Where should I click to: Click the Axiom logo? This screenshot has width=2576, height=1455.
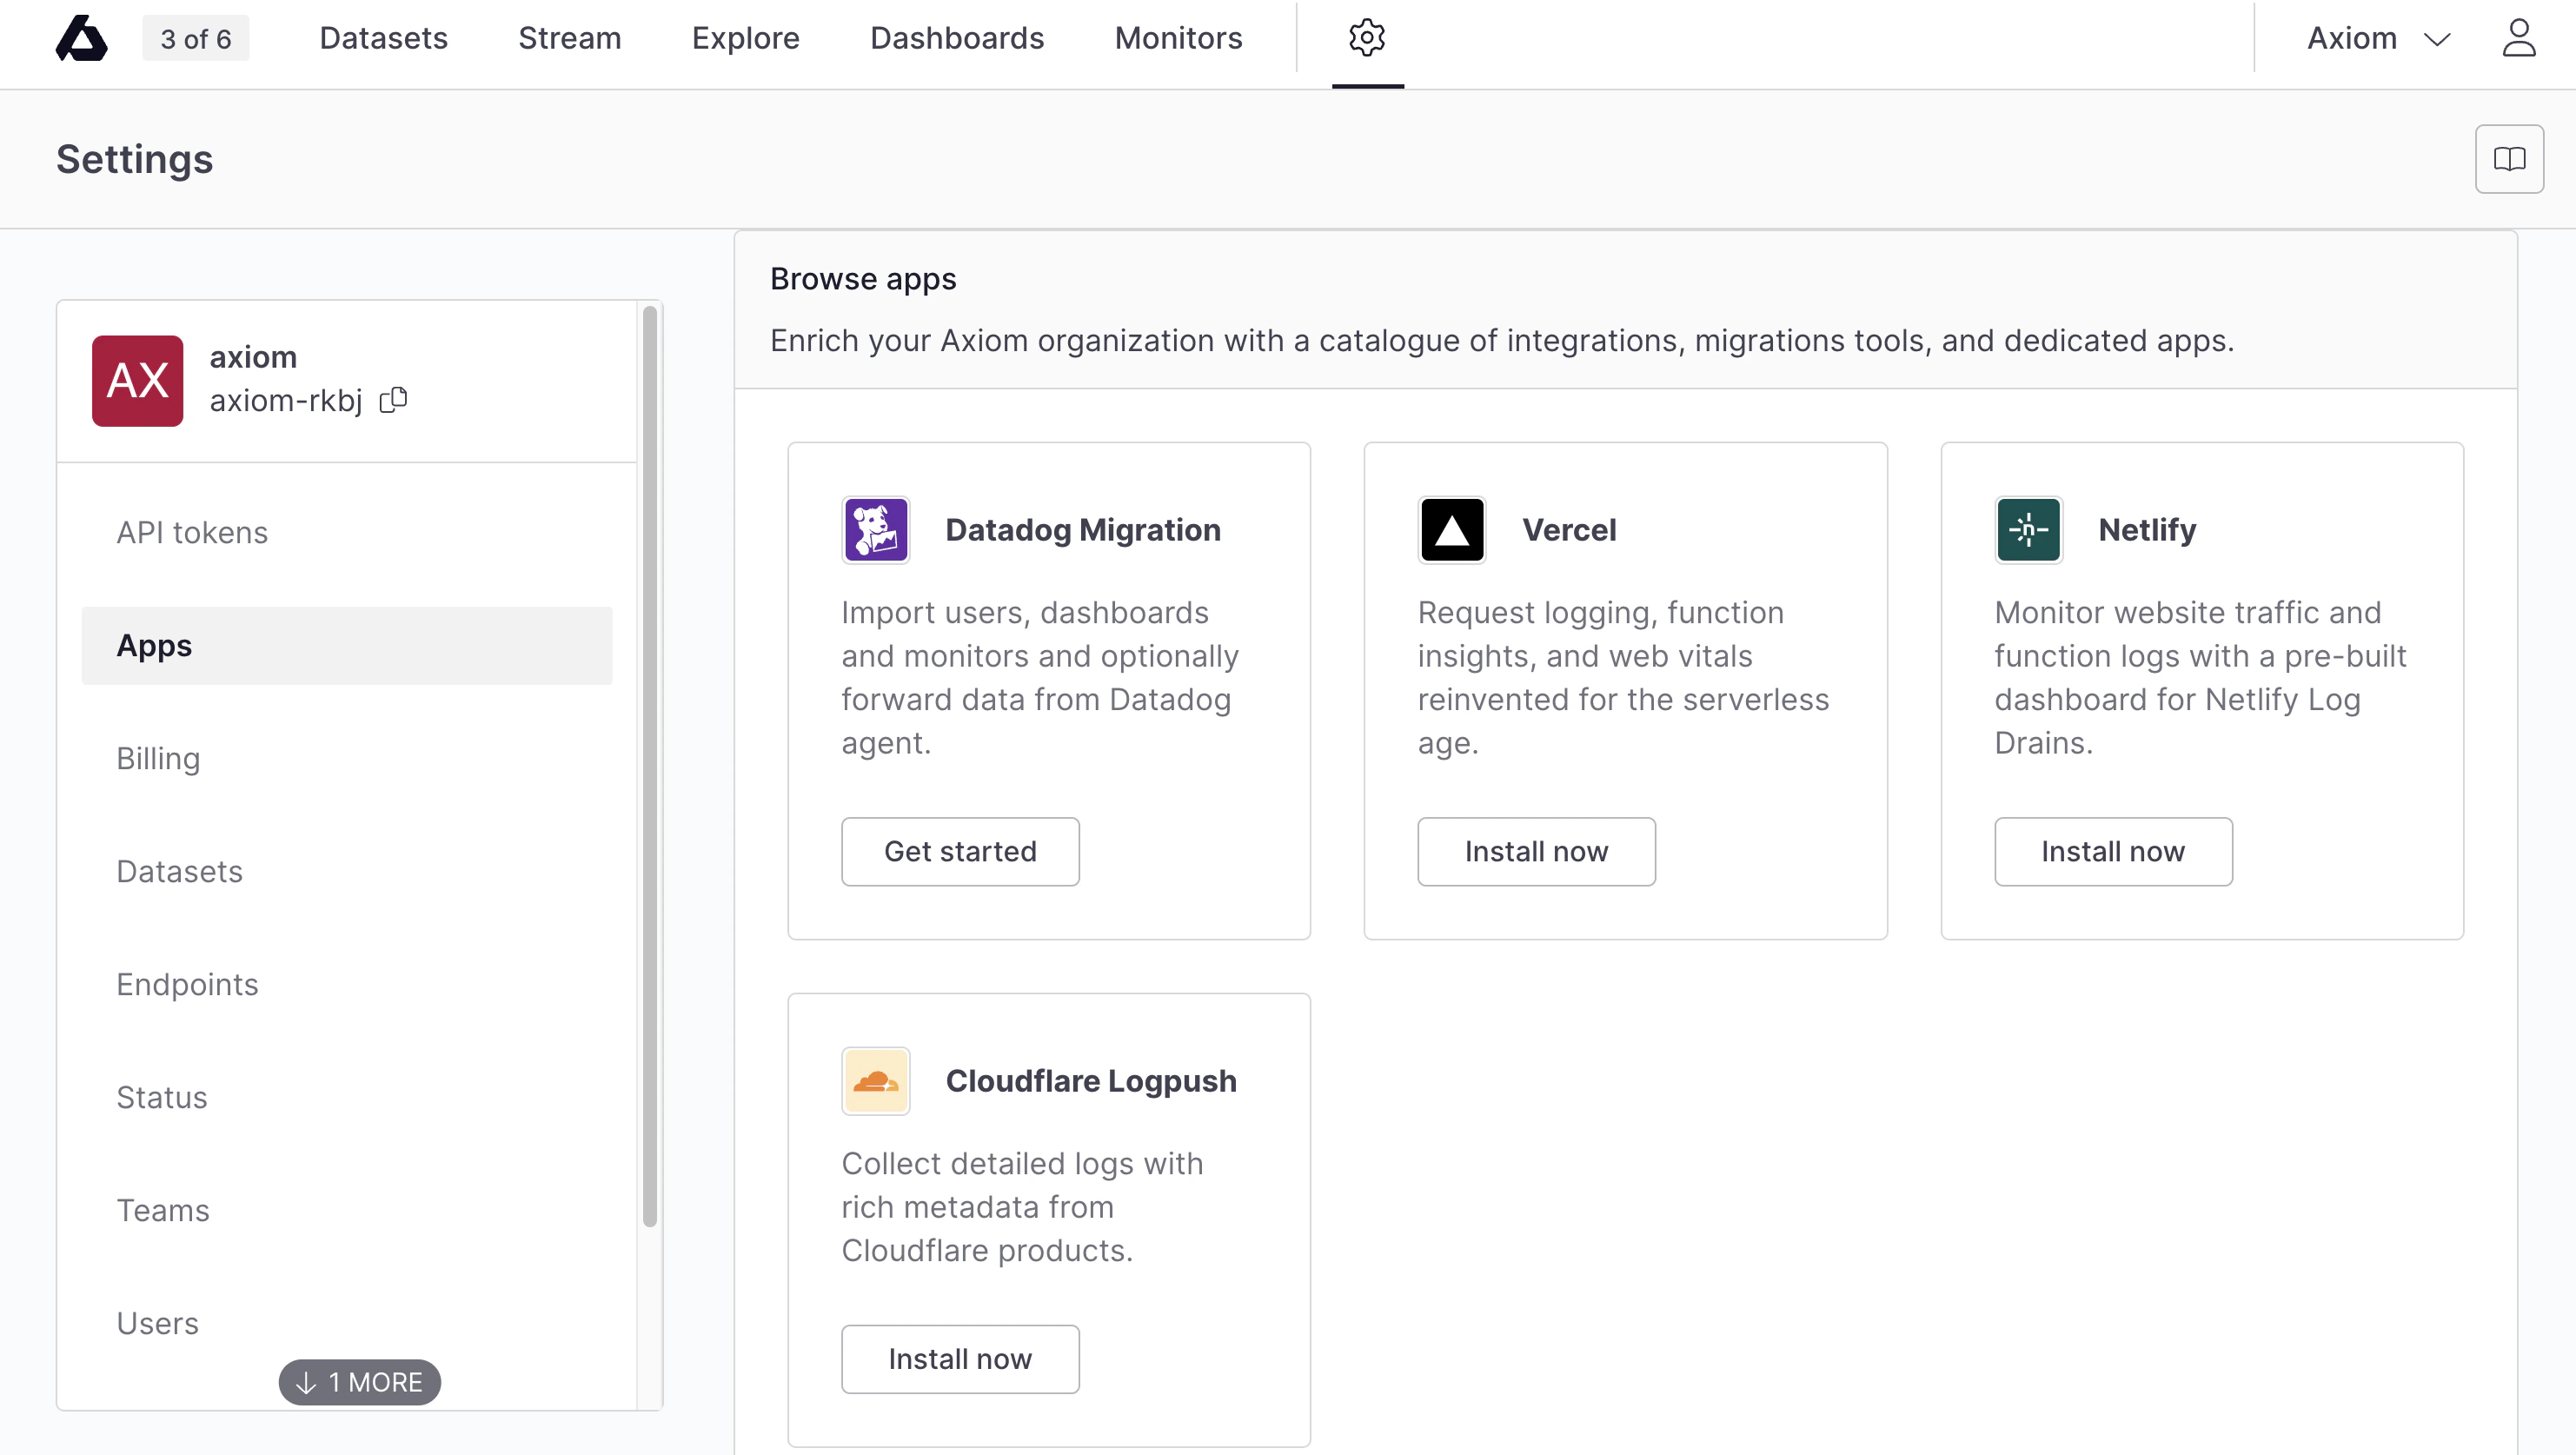pos(81,39)
